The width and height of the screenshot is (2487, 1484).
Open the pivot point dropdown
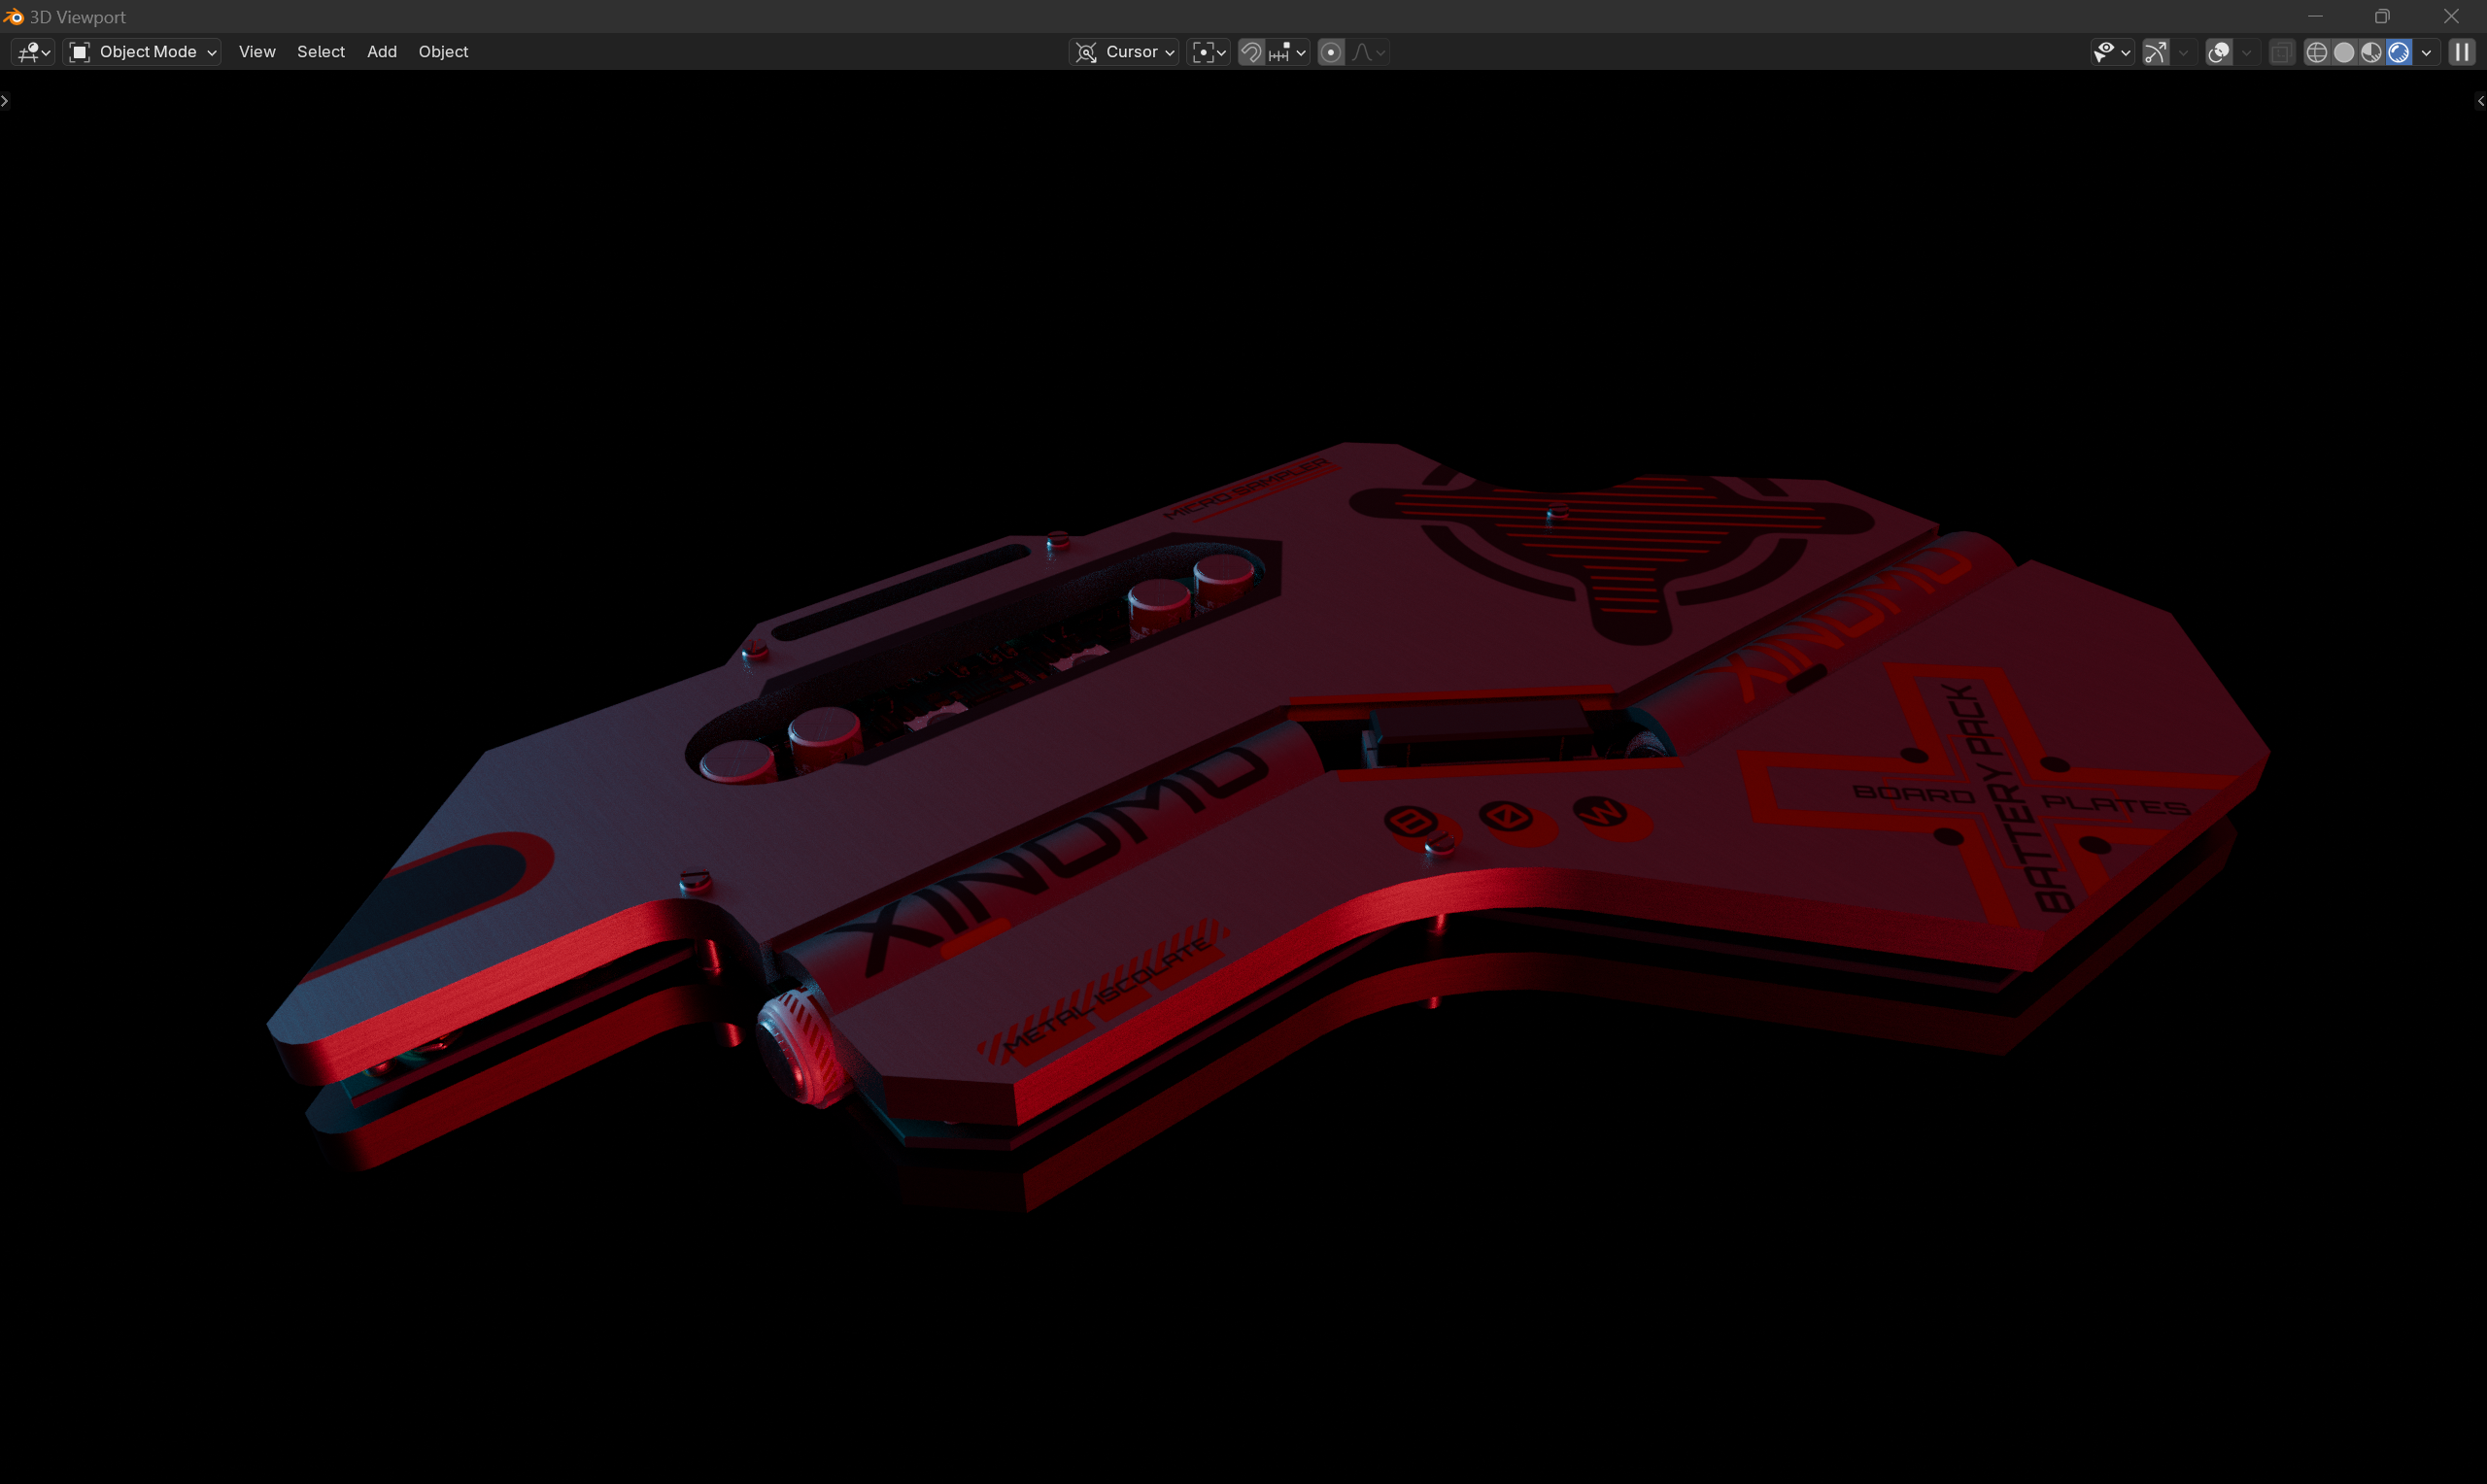(x=1208, y=52)
